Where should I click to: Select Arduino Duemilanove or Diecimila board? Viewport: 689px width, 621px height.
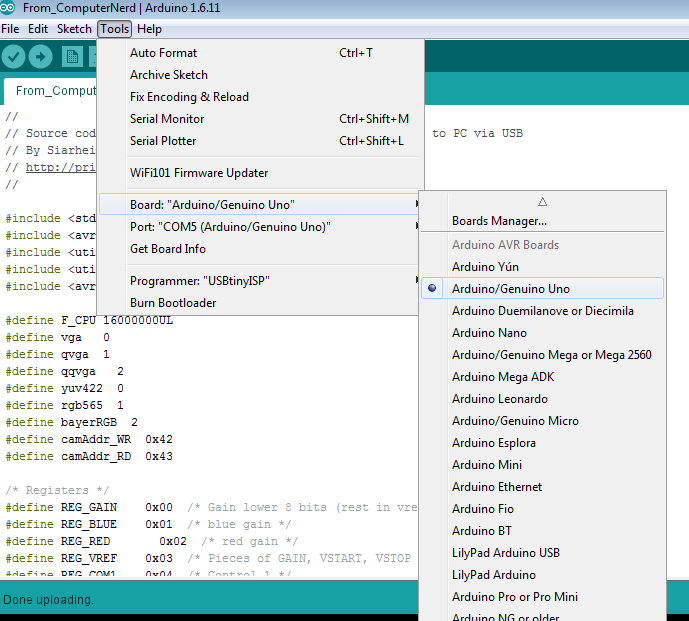pos(543,311)
